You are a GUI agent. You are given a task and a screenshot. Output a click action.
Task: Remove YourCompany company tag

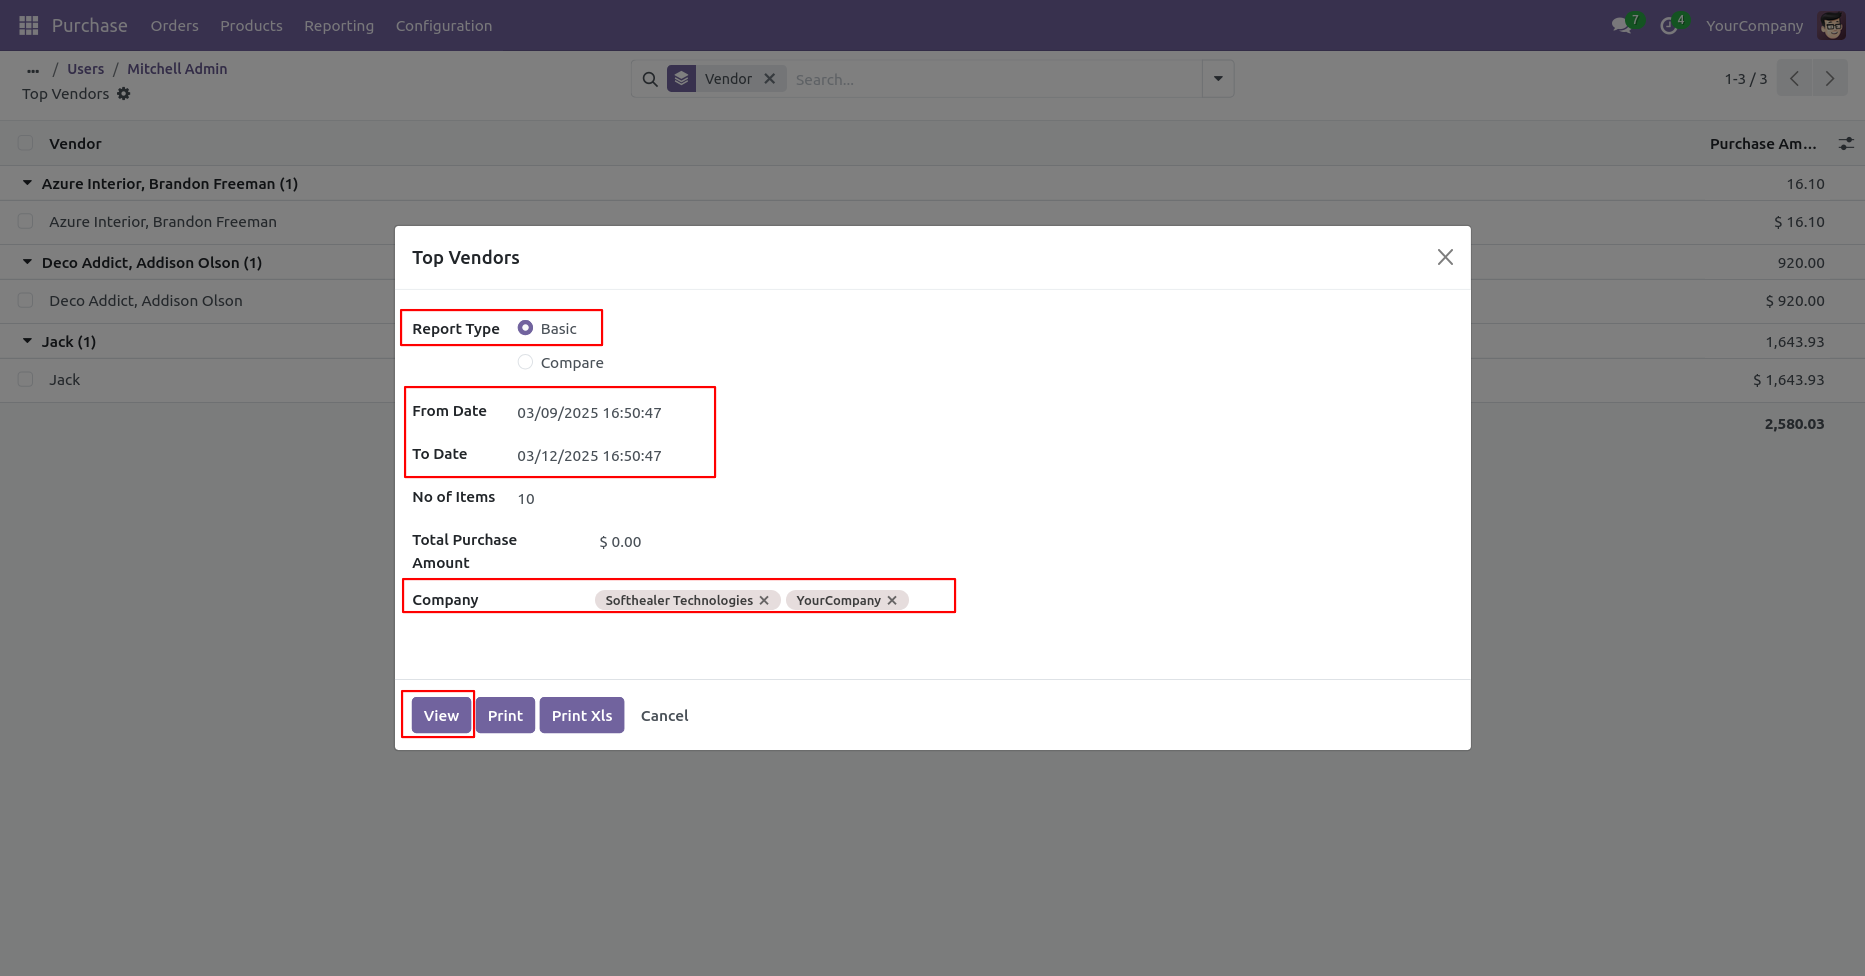point(892,600)
